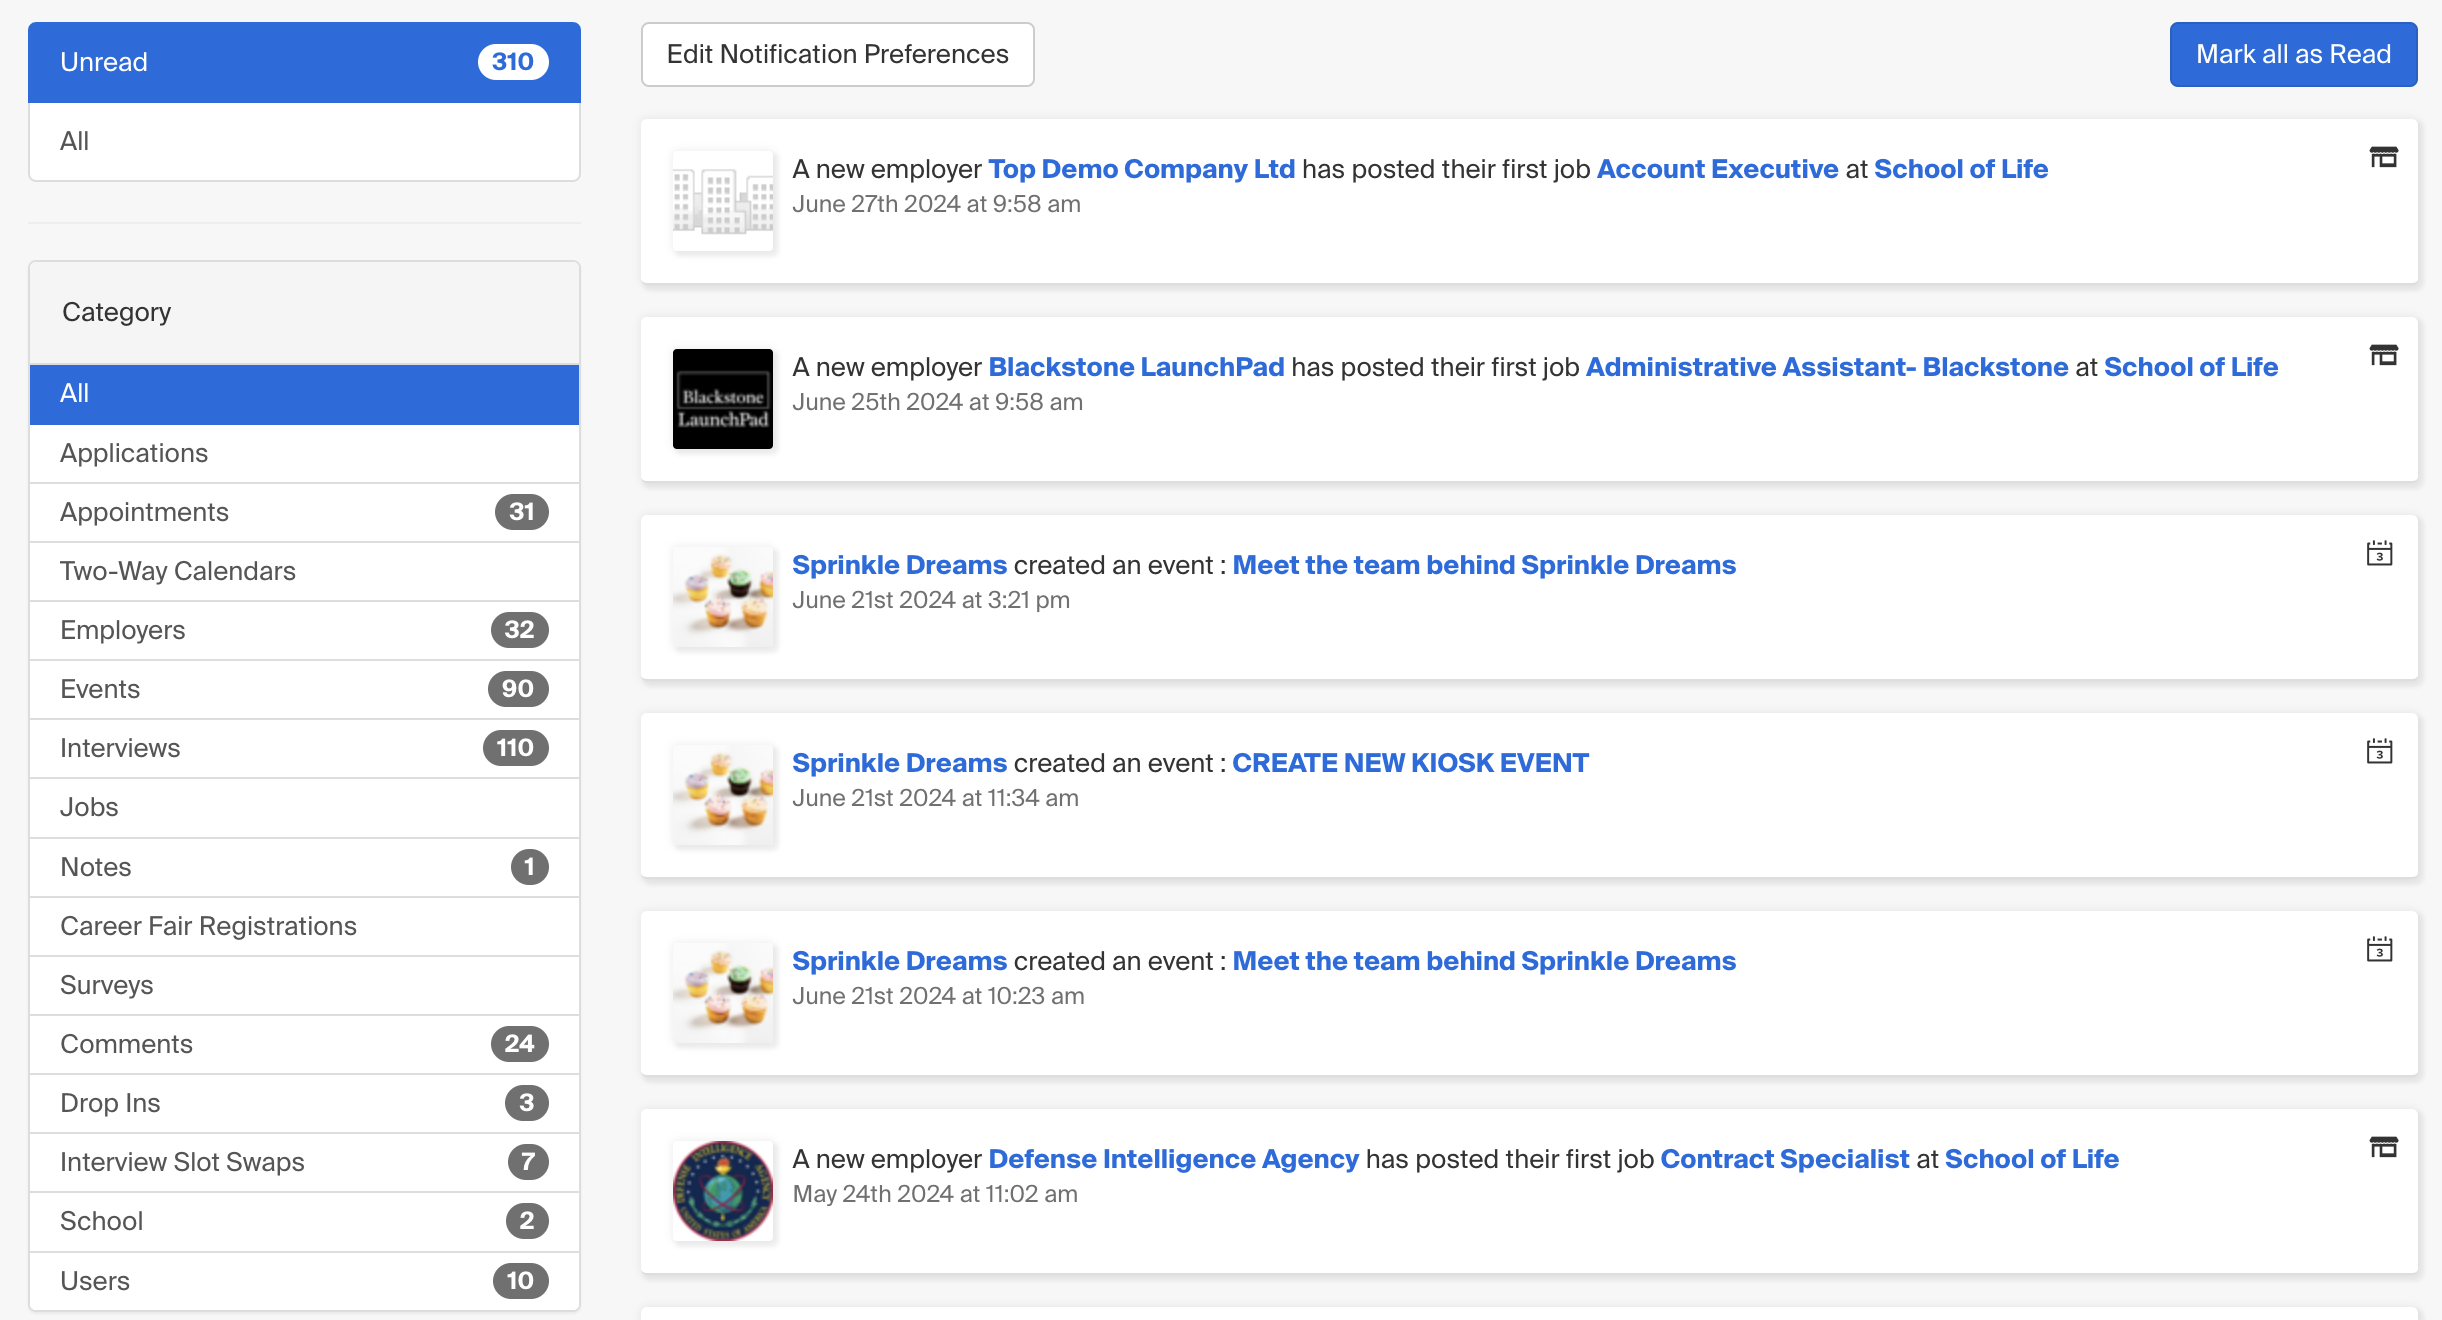Image resolution: width=2442 pixels, height=1320 pixels.
Task: Select the Unread notifications filter
Action: pos(304,62)
